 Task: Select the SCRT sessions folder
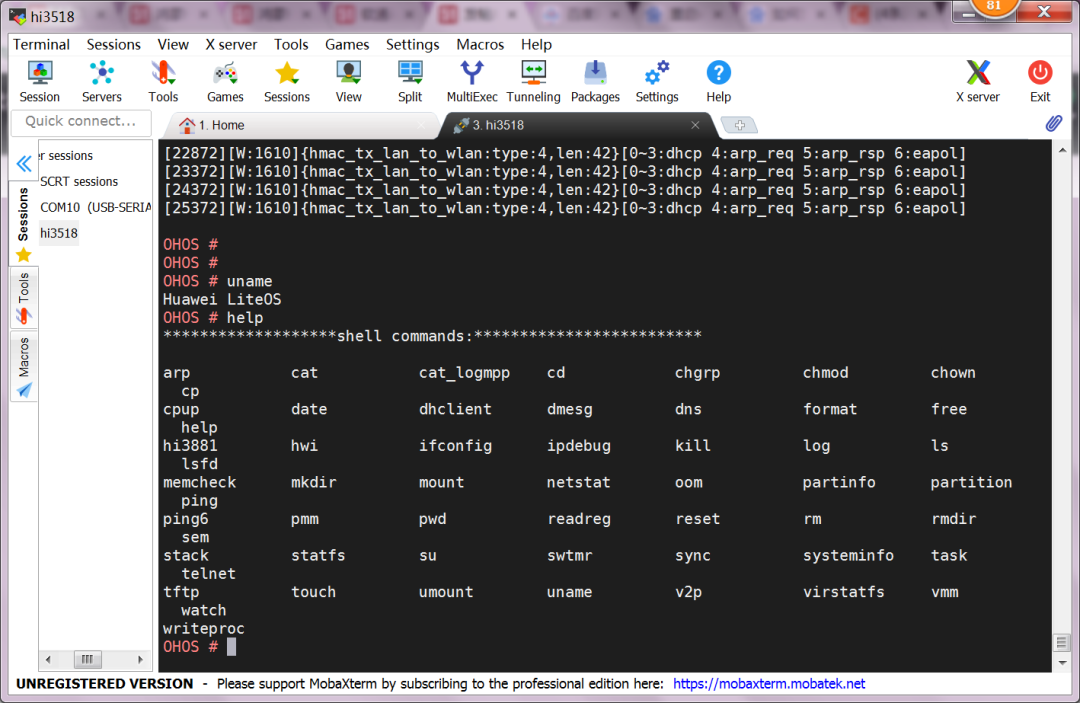pyautogui.click(x=79, y=182)
